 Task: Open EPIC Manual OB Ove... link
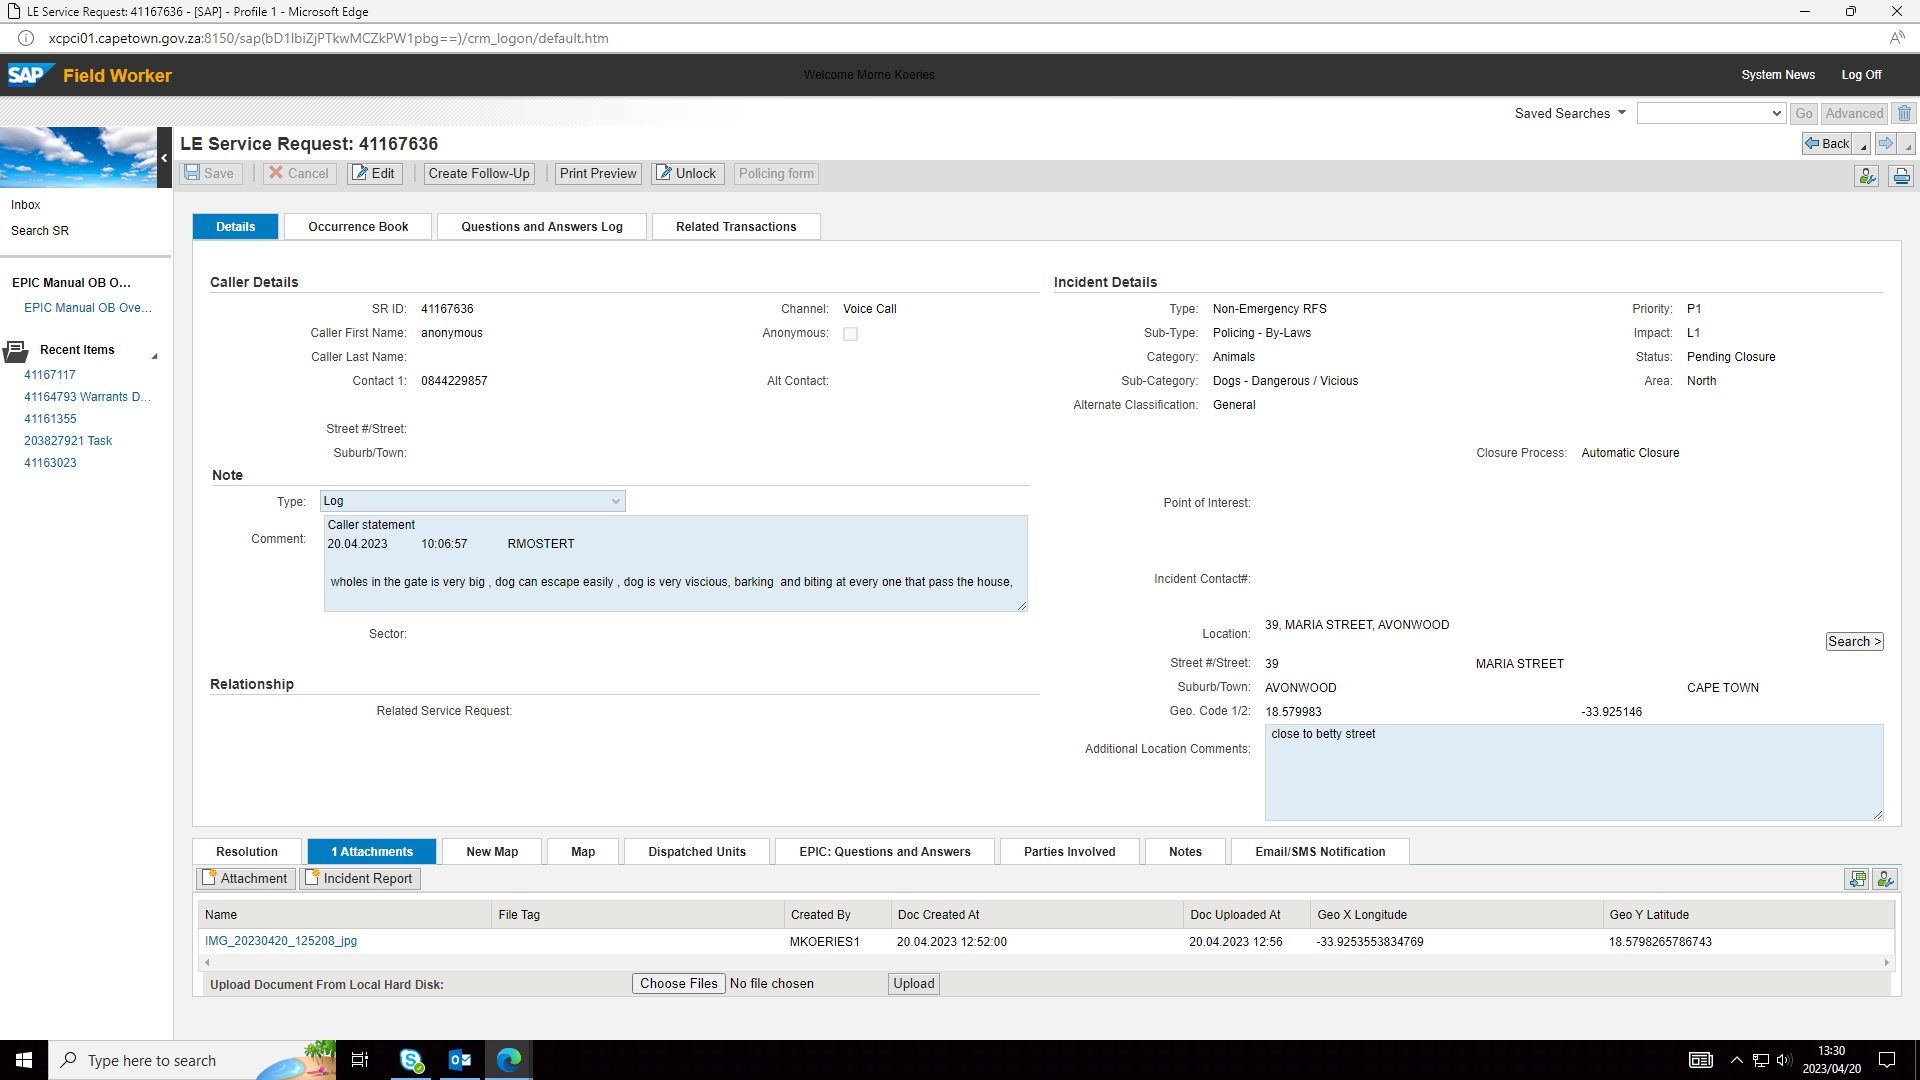88,307
